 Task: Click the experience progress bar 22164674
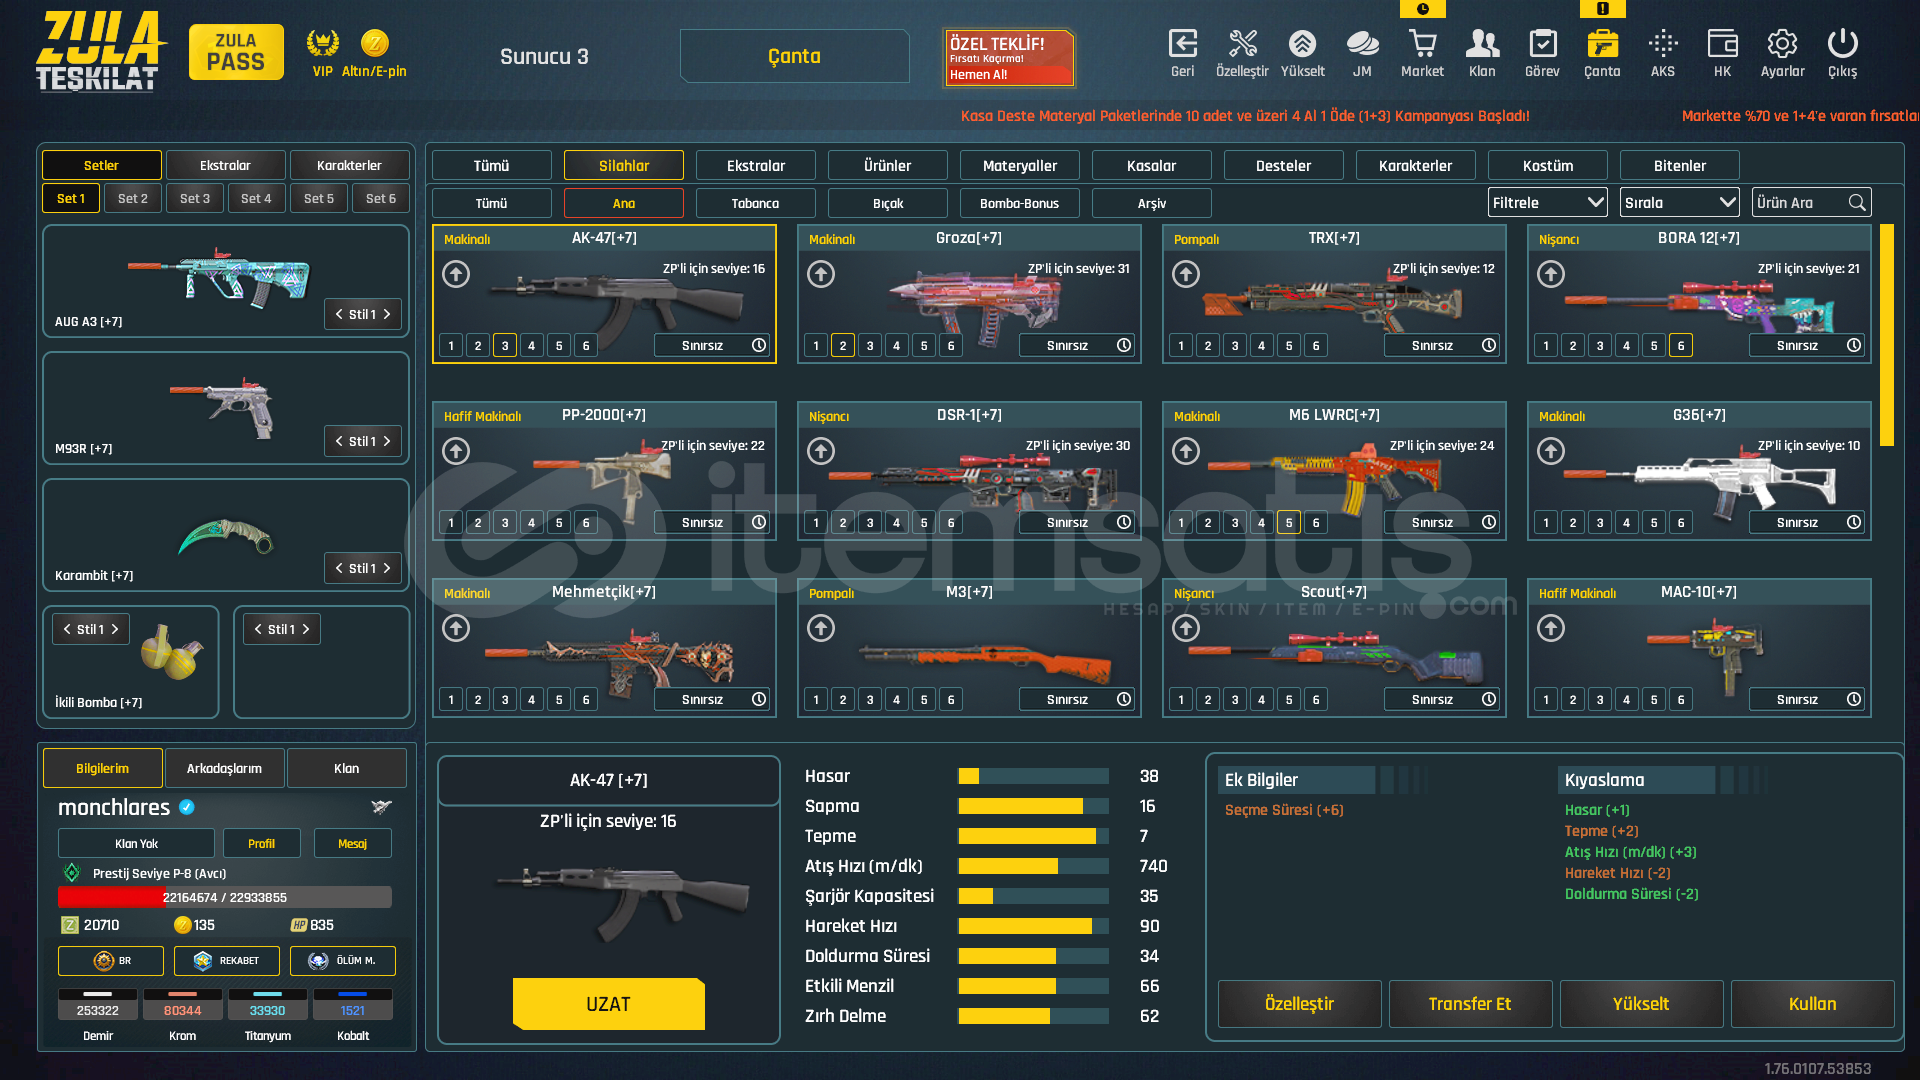click(225, 897)
